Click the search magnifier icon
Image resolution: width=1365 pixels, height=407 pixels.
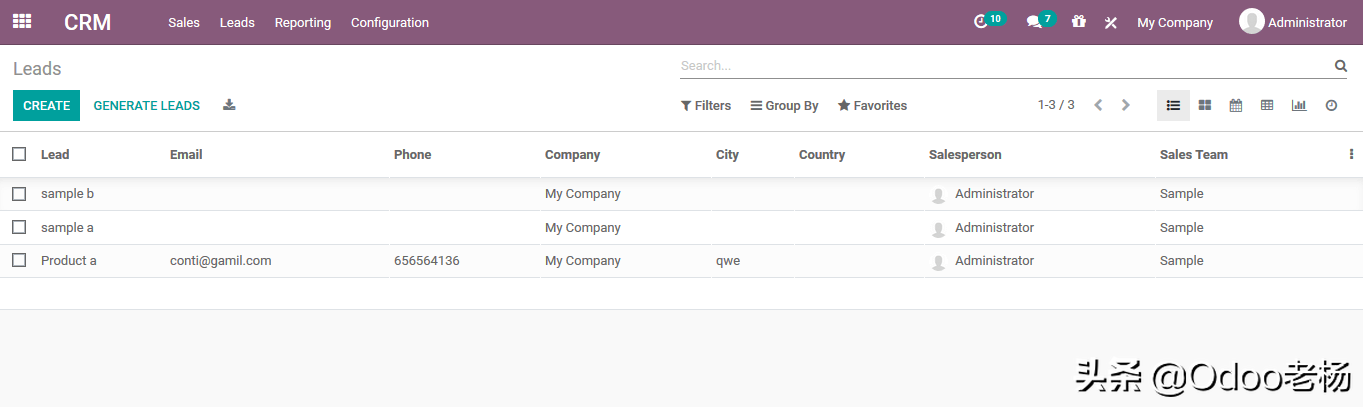point(1340,66)
